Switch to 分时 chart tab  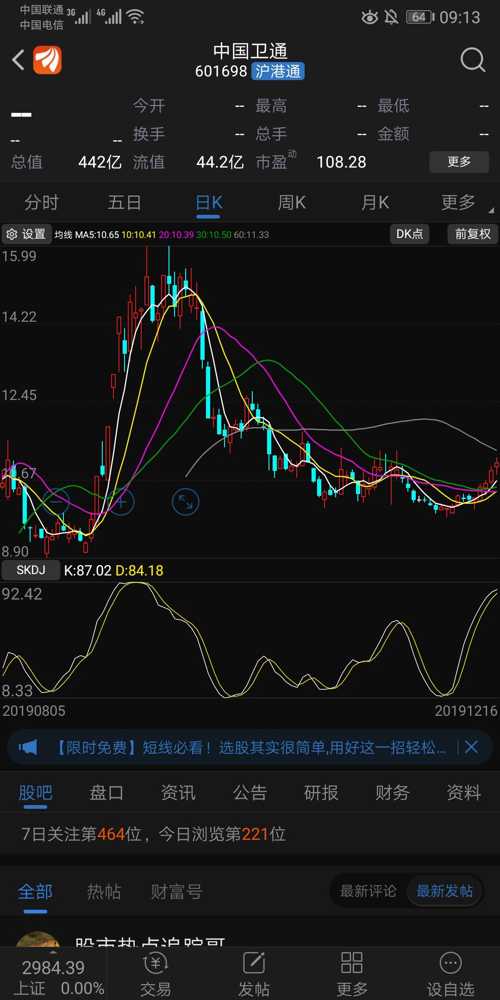pos(41,203)
